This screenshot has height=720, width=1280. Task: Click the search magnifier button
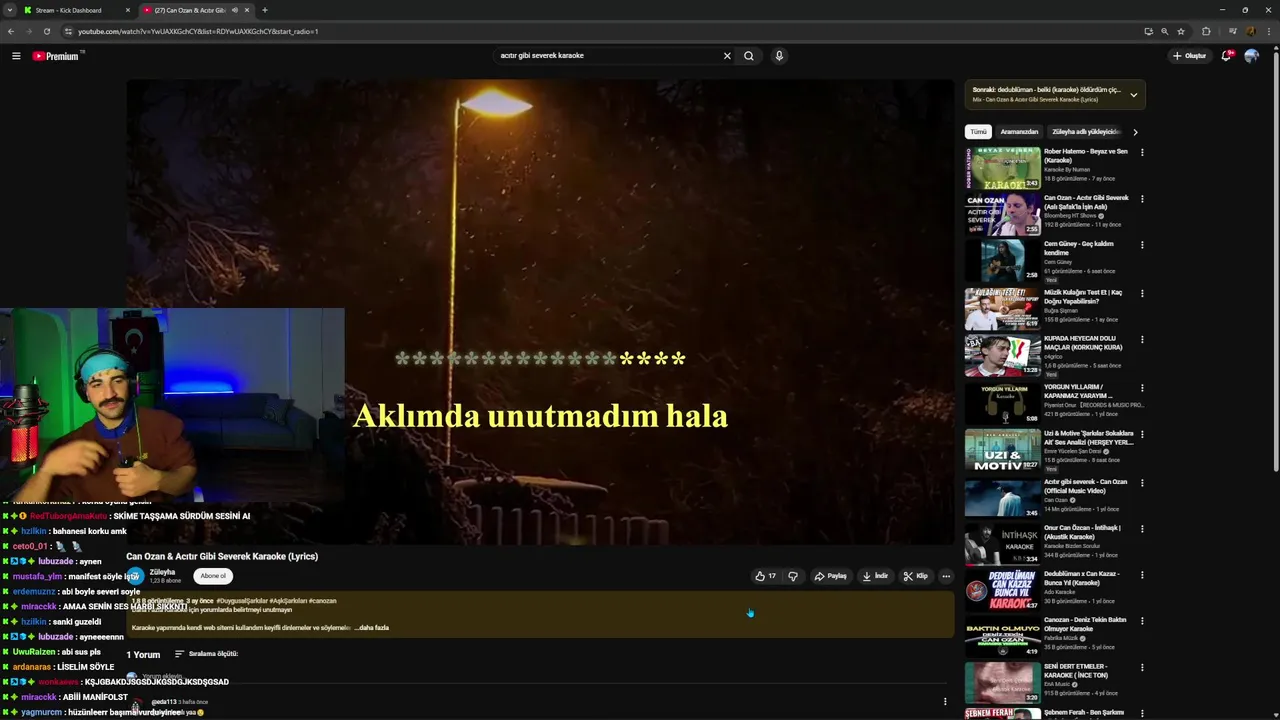748,56
